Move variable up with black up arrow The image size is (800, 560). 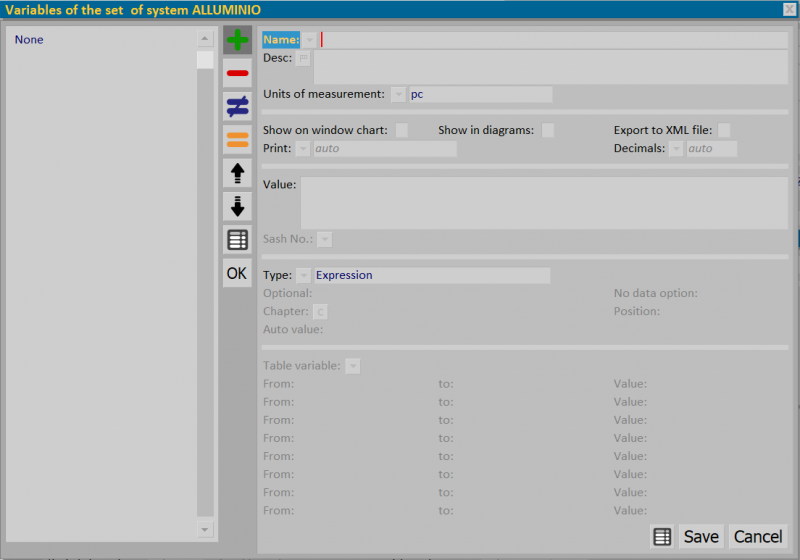[x=237, y=173]
